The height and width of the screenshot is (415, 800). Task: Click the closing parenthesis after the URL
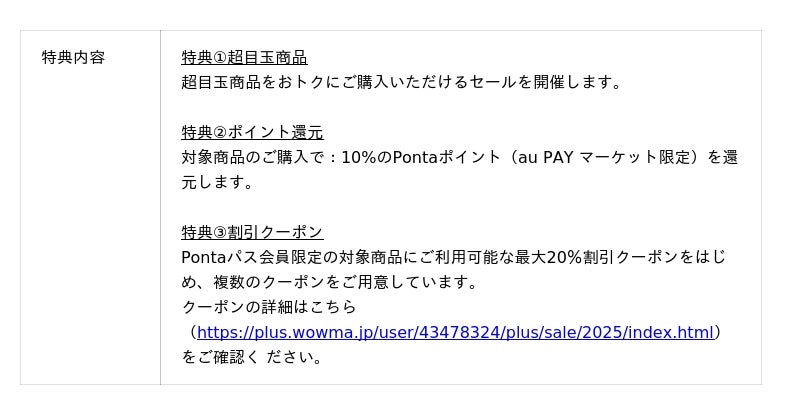click(719, 332)
